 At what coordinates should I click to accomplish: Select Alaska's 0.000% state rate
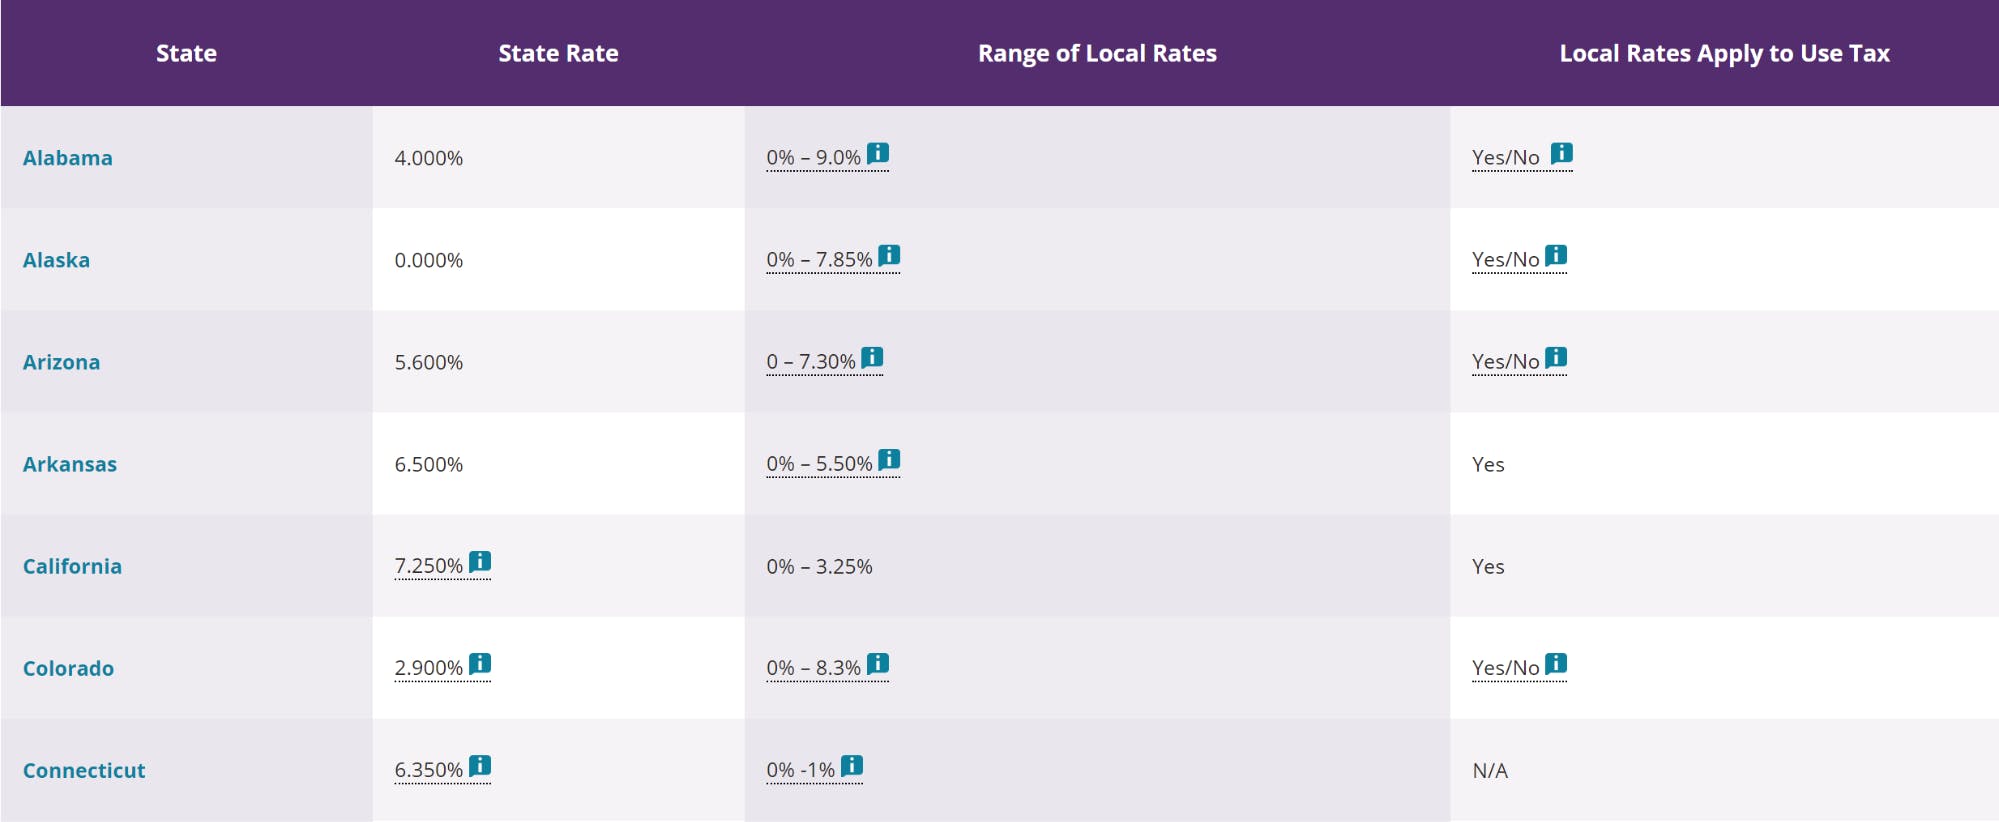click(429, 260)
